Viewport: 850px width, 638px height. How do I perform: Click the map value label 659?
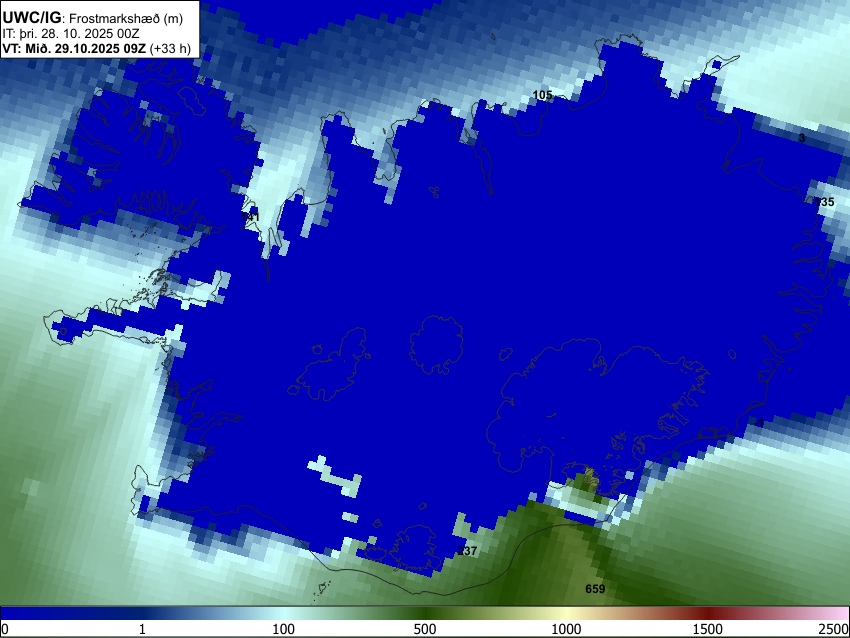595,589
